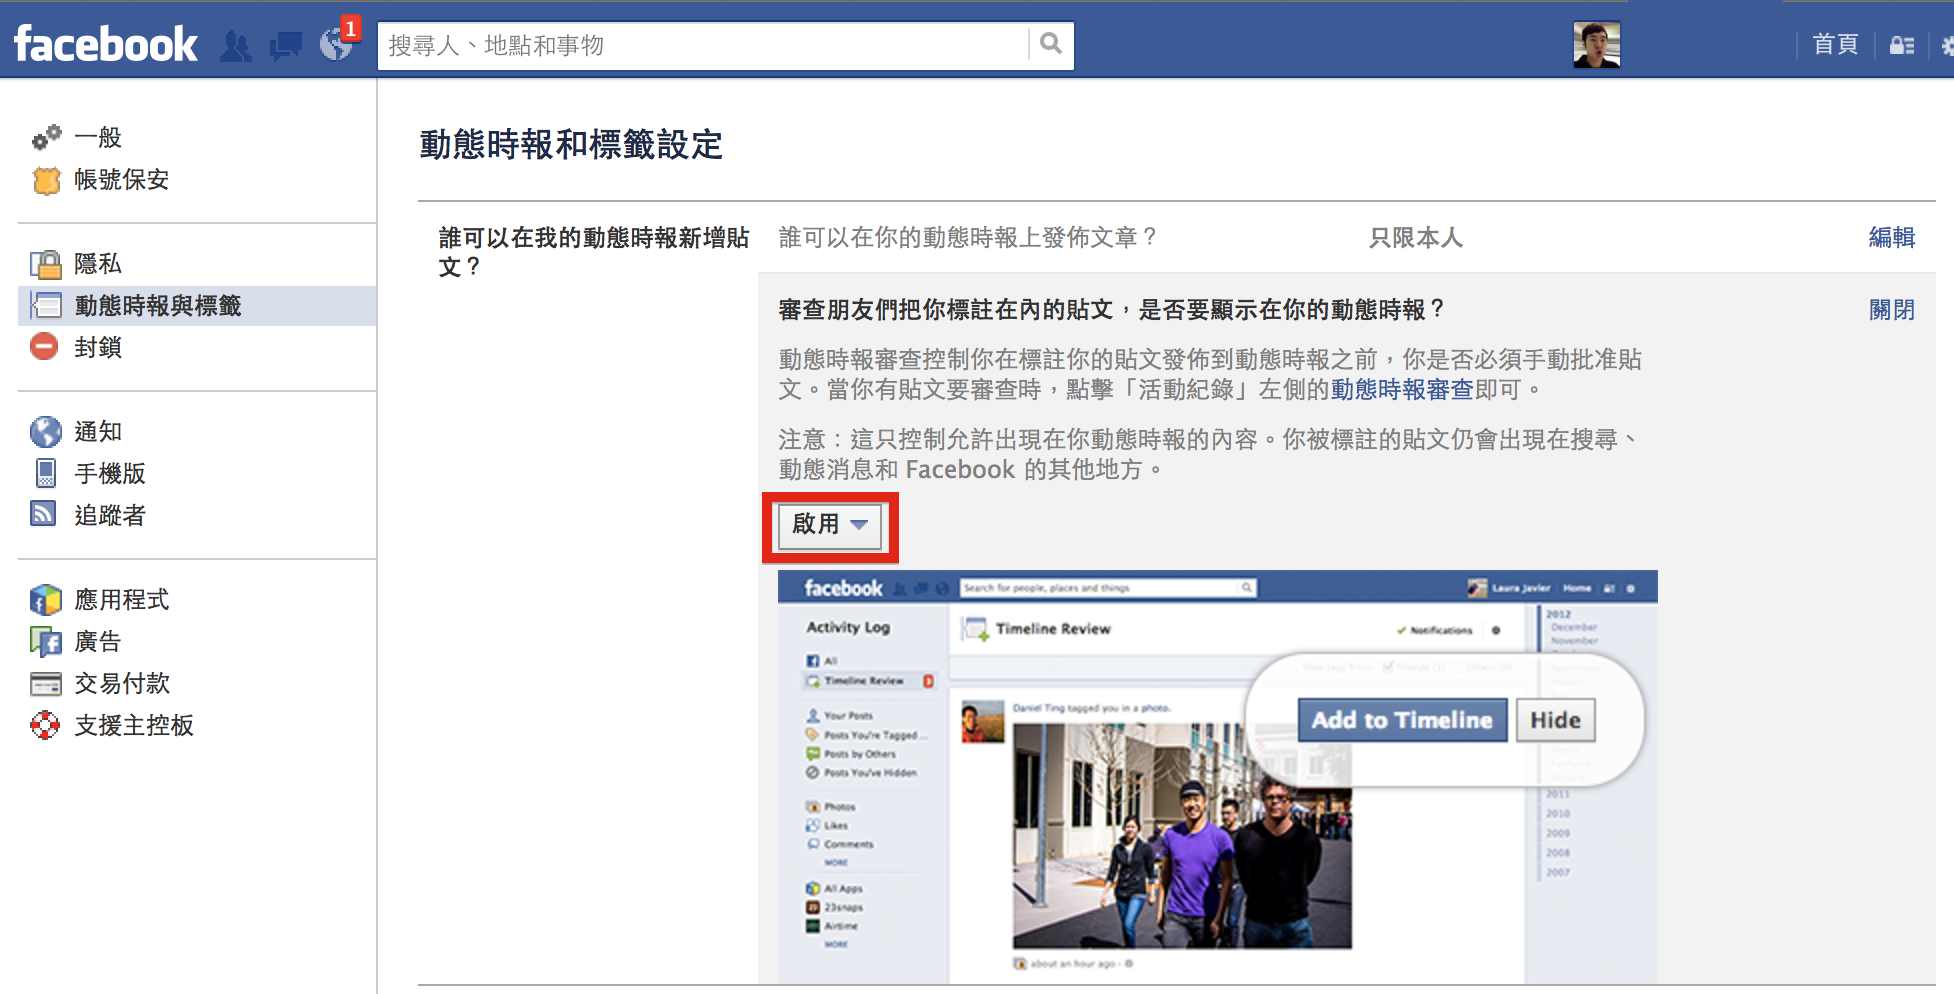Click the card icon beside 交易付款
Screen dimensions: 1954x994
pyautogui.click(x=46, y=684)
